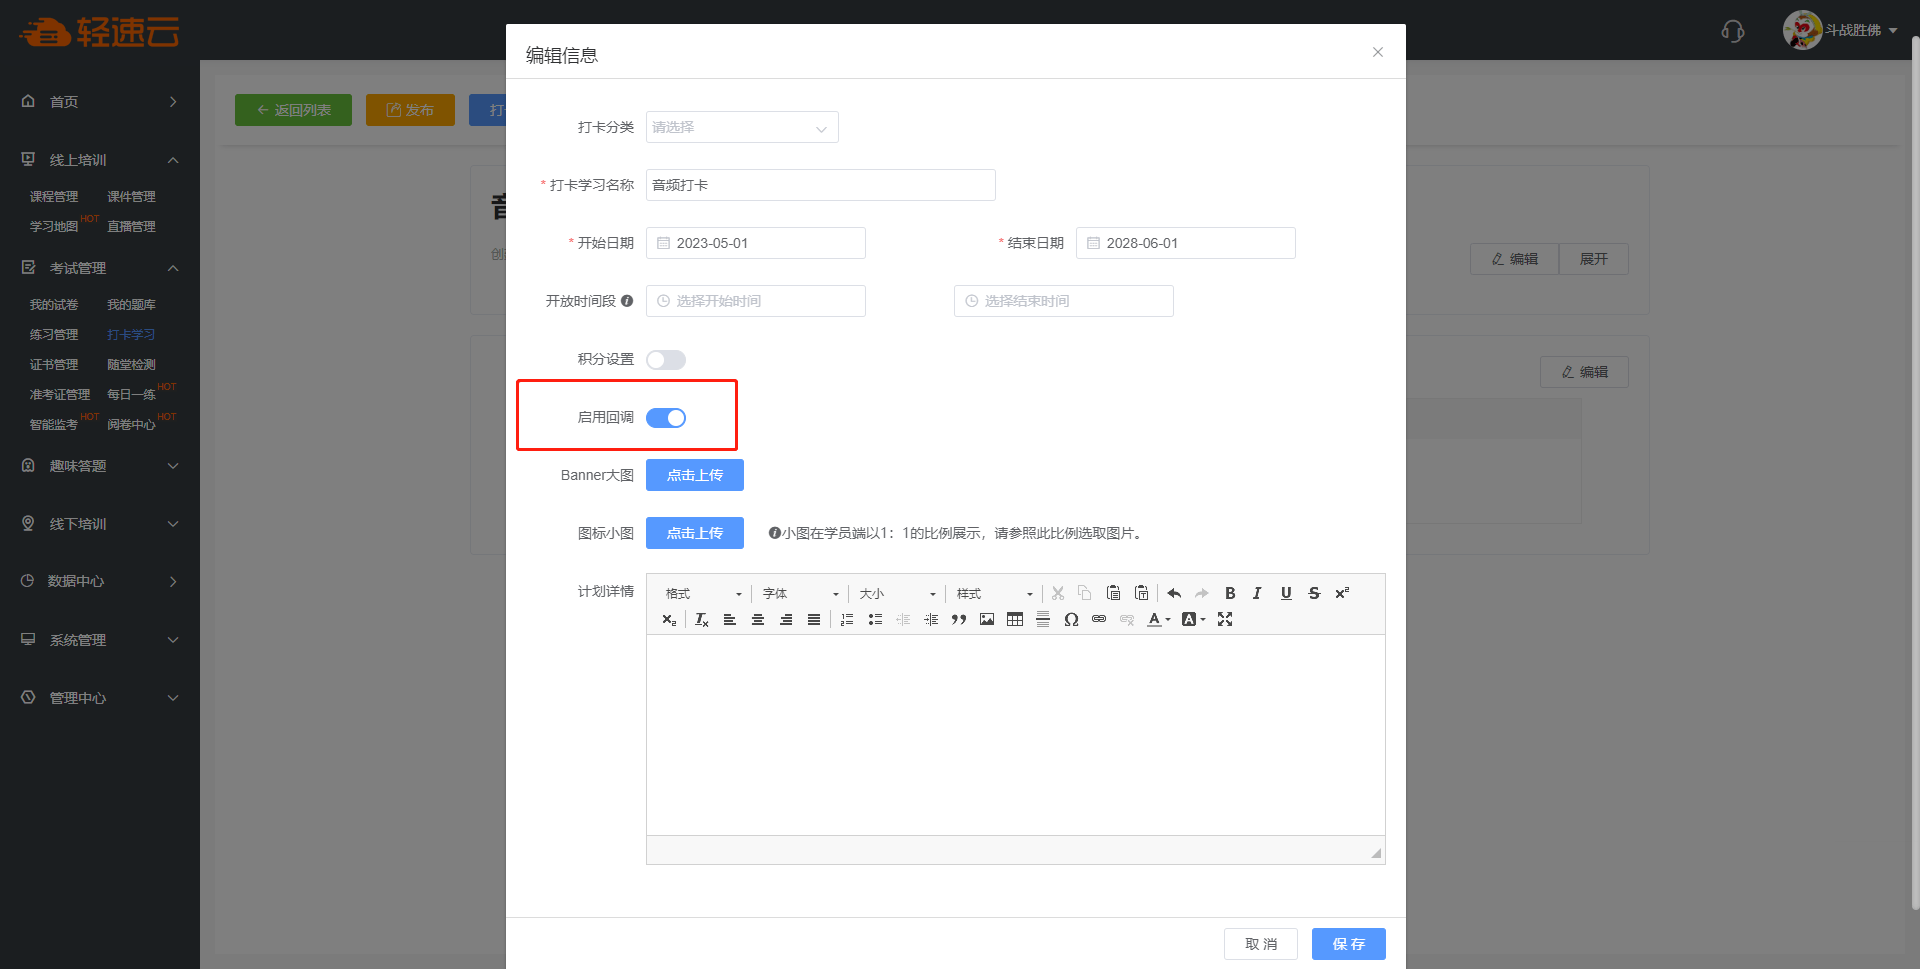
Task: Expand the 数据中心 sidebar menu
Action: pyautogui.click(x=100, y=582)
